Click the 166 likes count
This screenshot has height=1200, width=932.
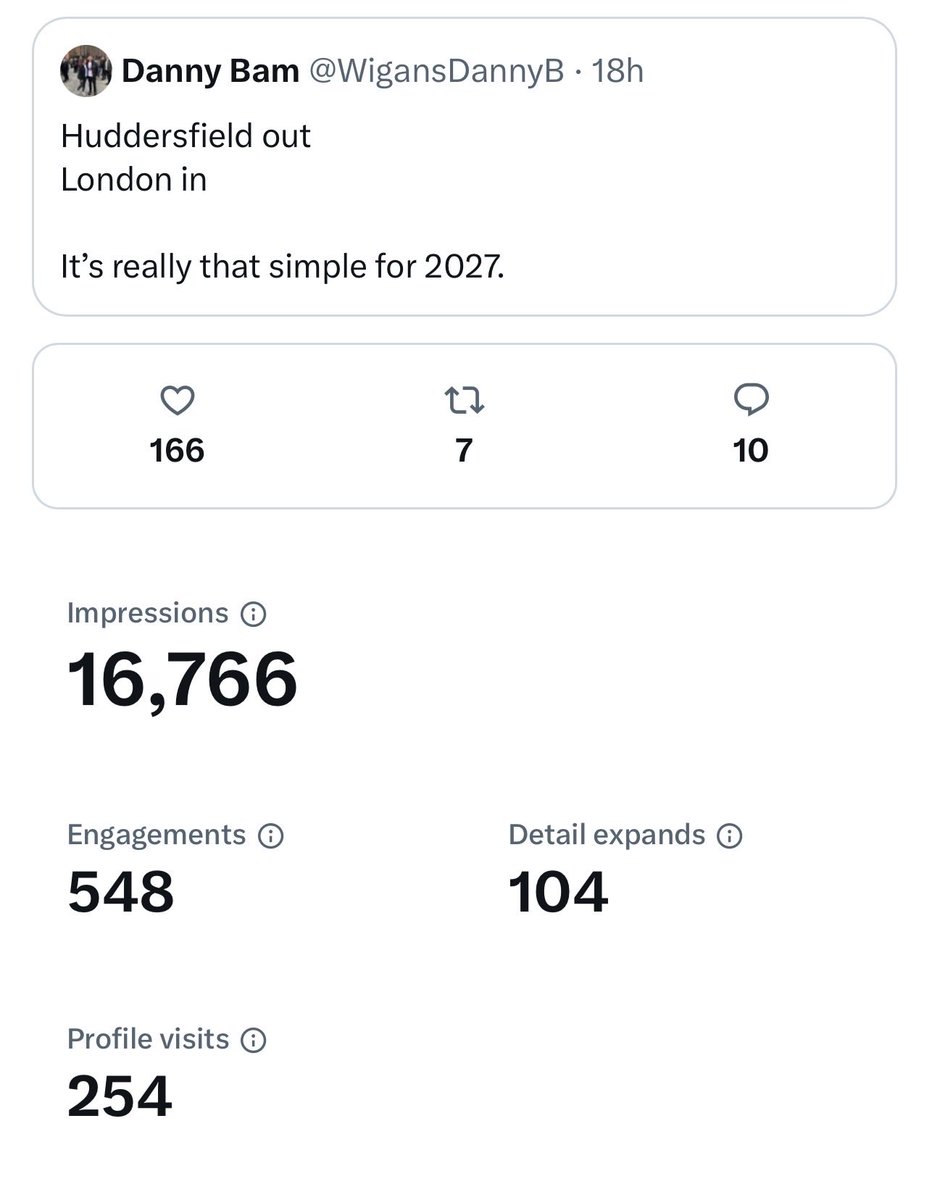click(177, 450)
